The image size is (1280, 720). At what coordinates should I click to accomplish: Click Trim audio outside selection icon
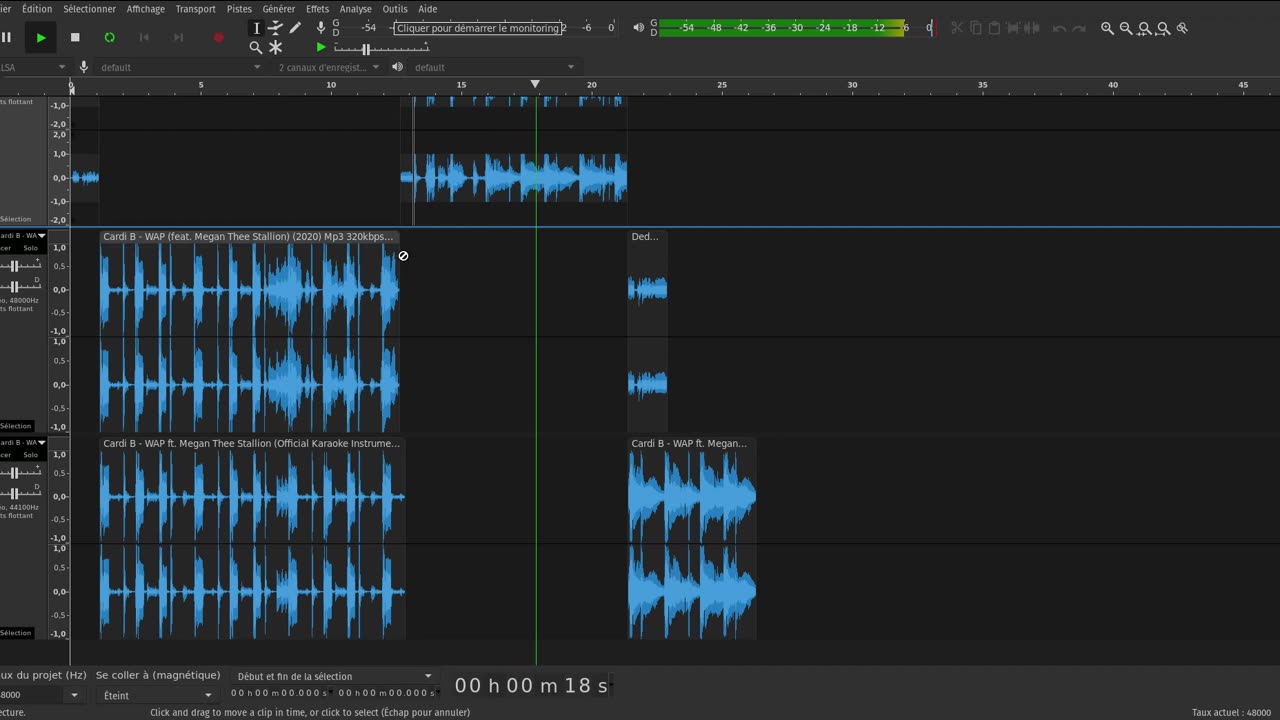tap(1013, 28)
